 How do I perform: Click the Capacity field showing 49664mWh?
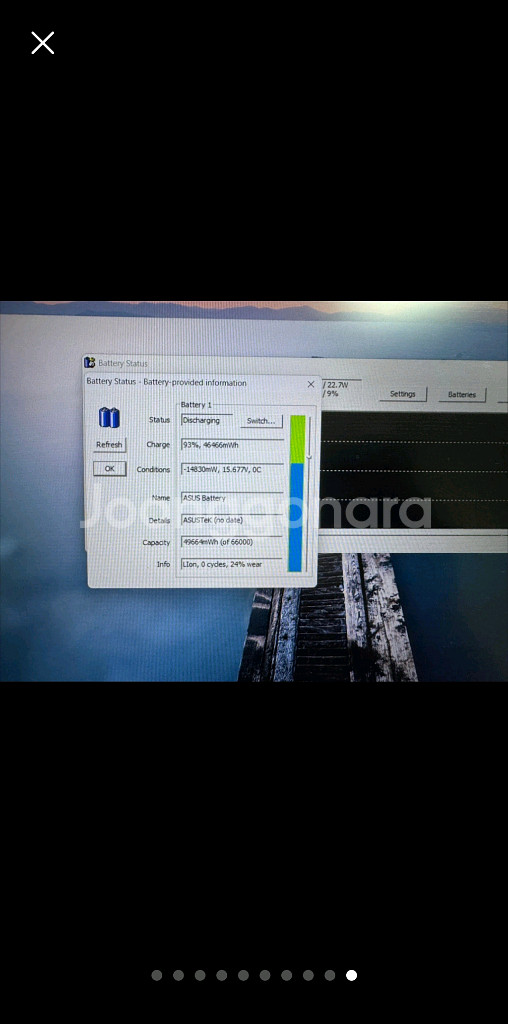point(232,542)
